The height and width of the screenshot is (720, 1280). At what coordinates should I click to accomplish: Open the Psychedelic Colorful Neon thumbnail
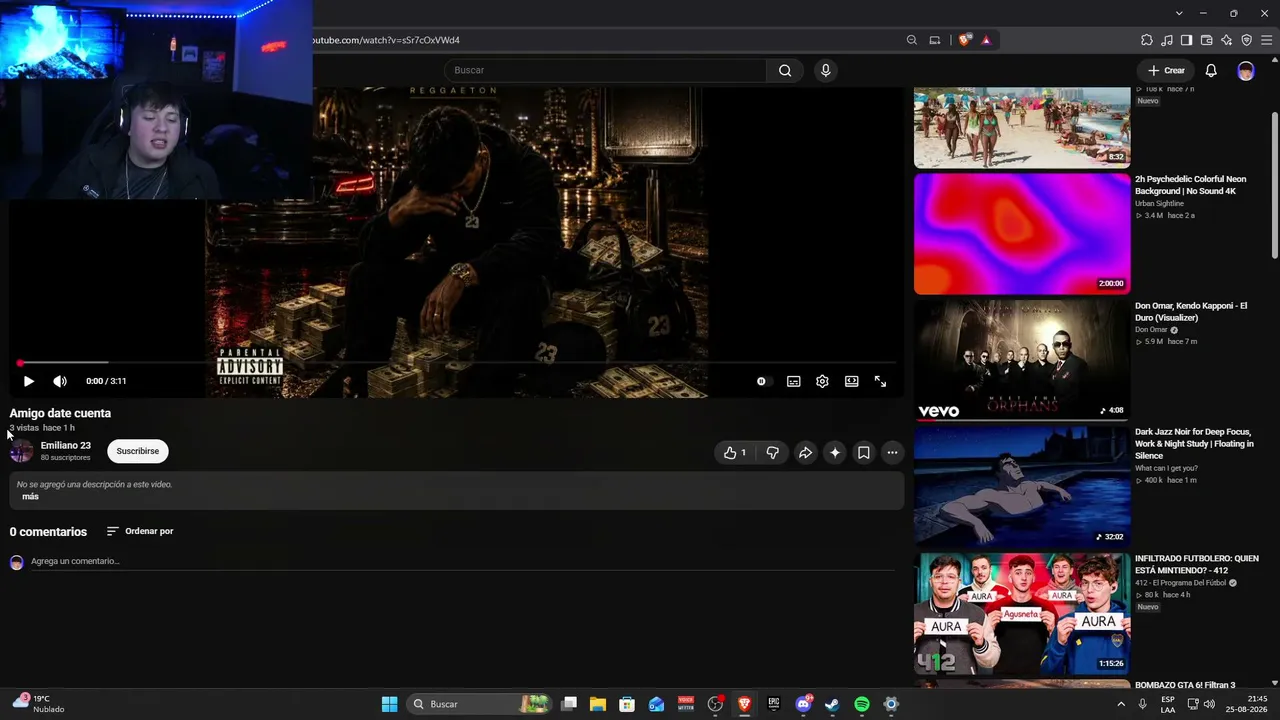click(x=1022, y=234)
